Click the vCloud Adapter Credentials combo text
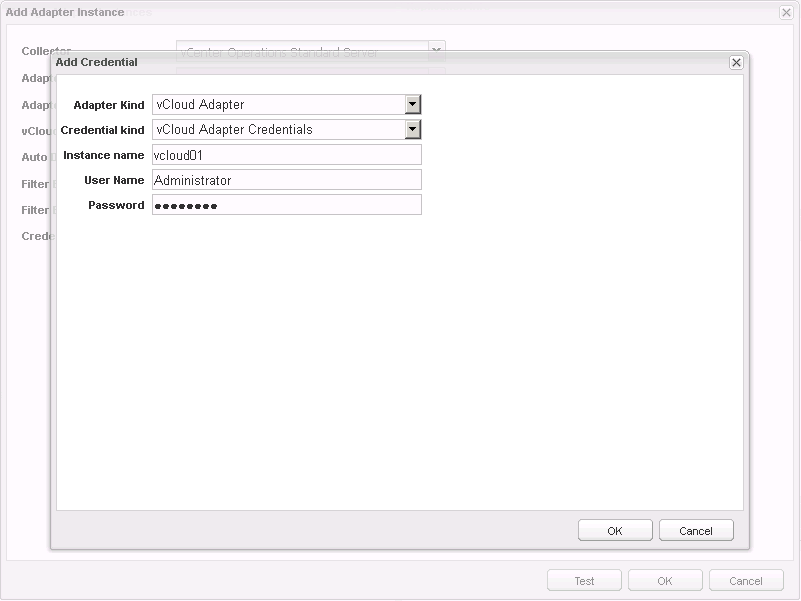 [278, 130]
